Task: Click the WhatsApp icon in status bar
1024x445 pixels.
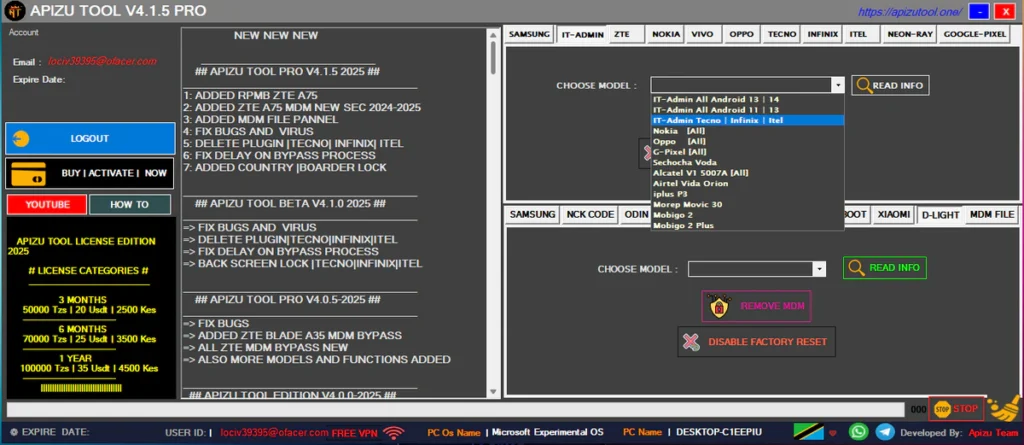Action: click(x=859, y=432)
